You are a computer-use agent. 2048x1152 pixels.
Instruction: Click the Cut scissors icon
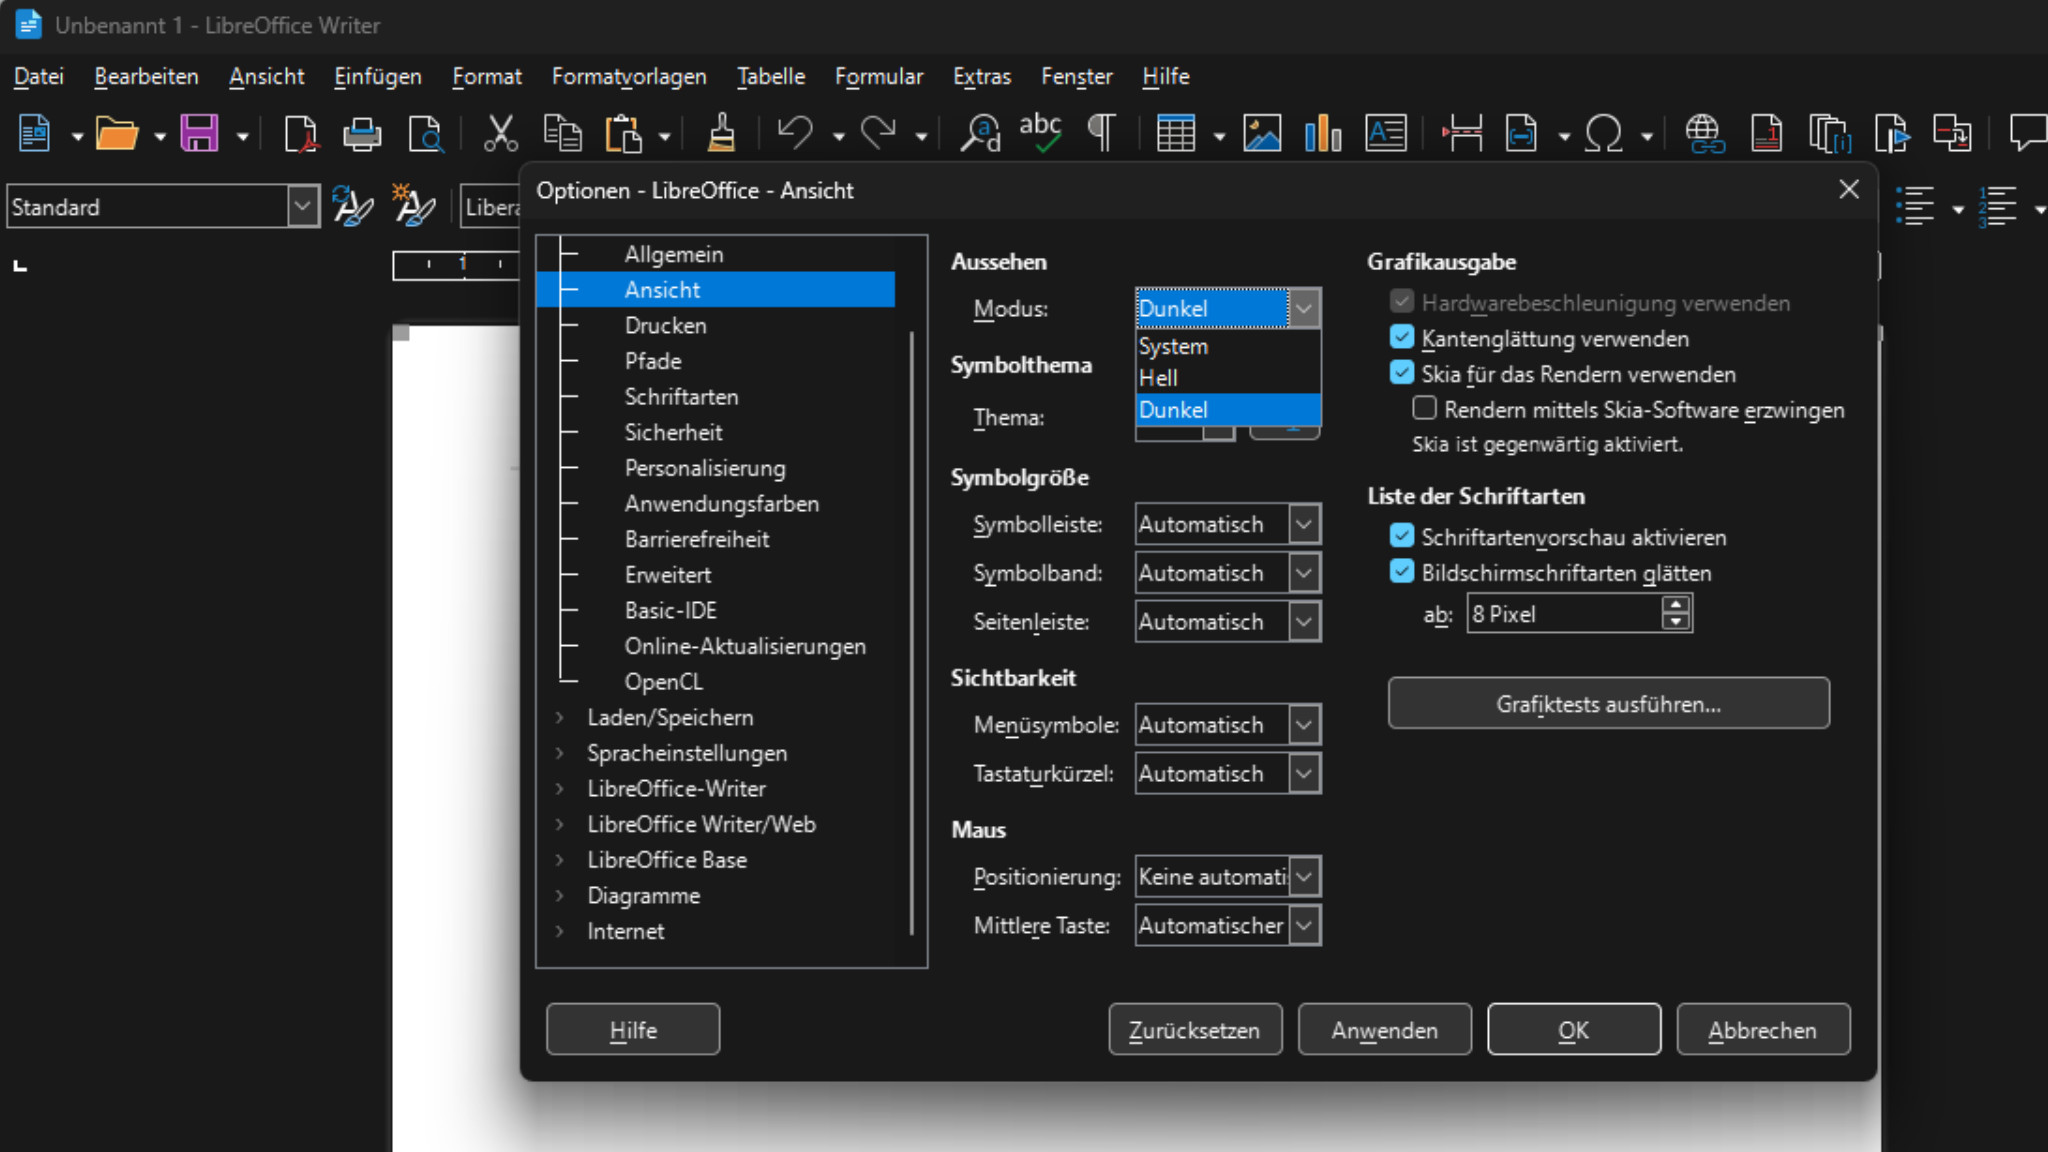point(500,133)
